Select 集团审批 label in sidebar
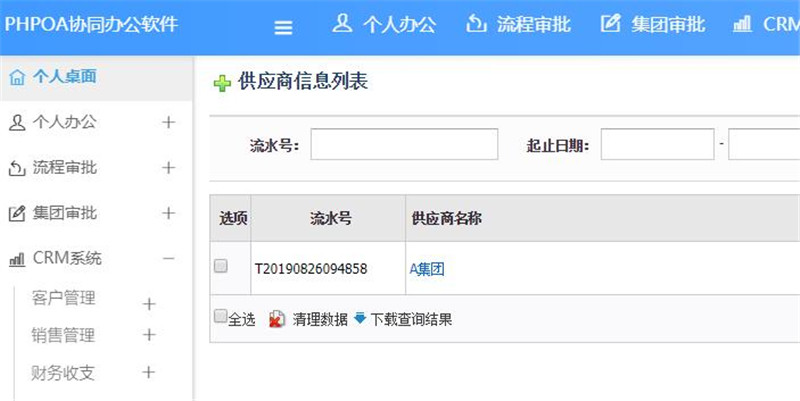 tap(65, 213)
